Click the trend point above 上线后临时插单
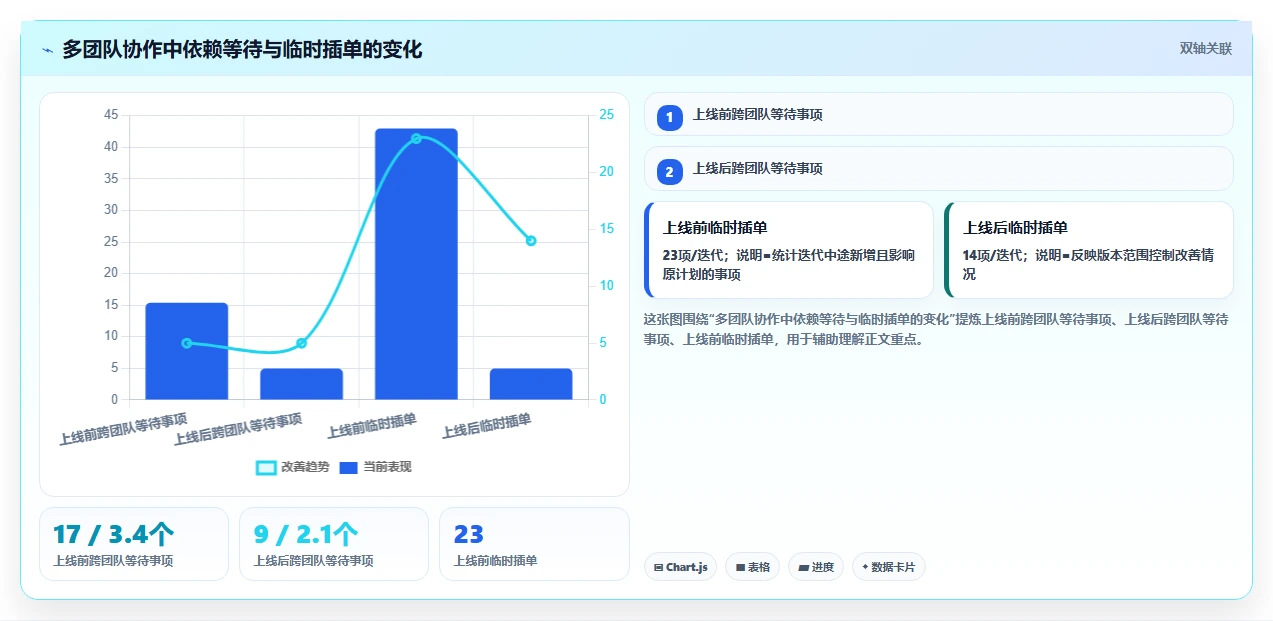This screenshot has width=1273, height=621. coord(531,240)
